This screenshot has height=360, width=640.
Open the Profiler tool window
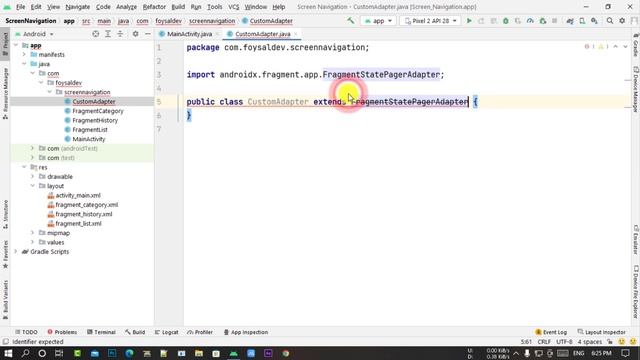pyautogui.click(x=200, y=332)
